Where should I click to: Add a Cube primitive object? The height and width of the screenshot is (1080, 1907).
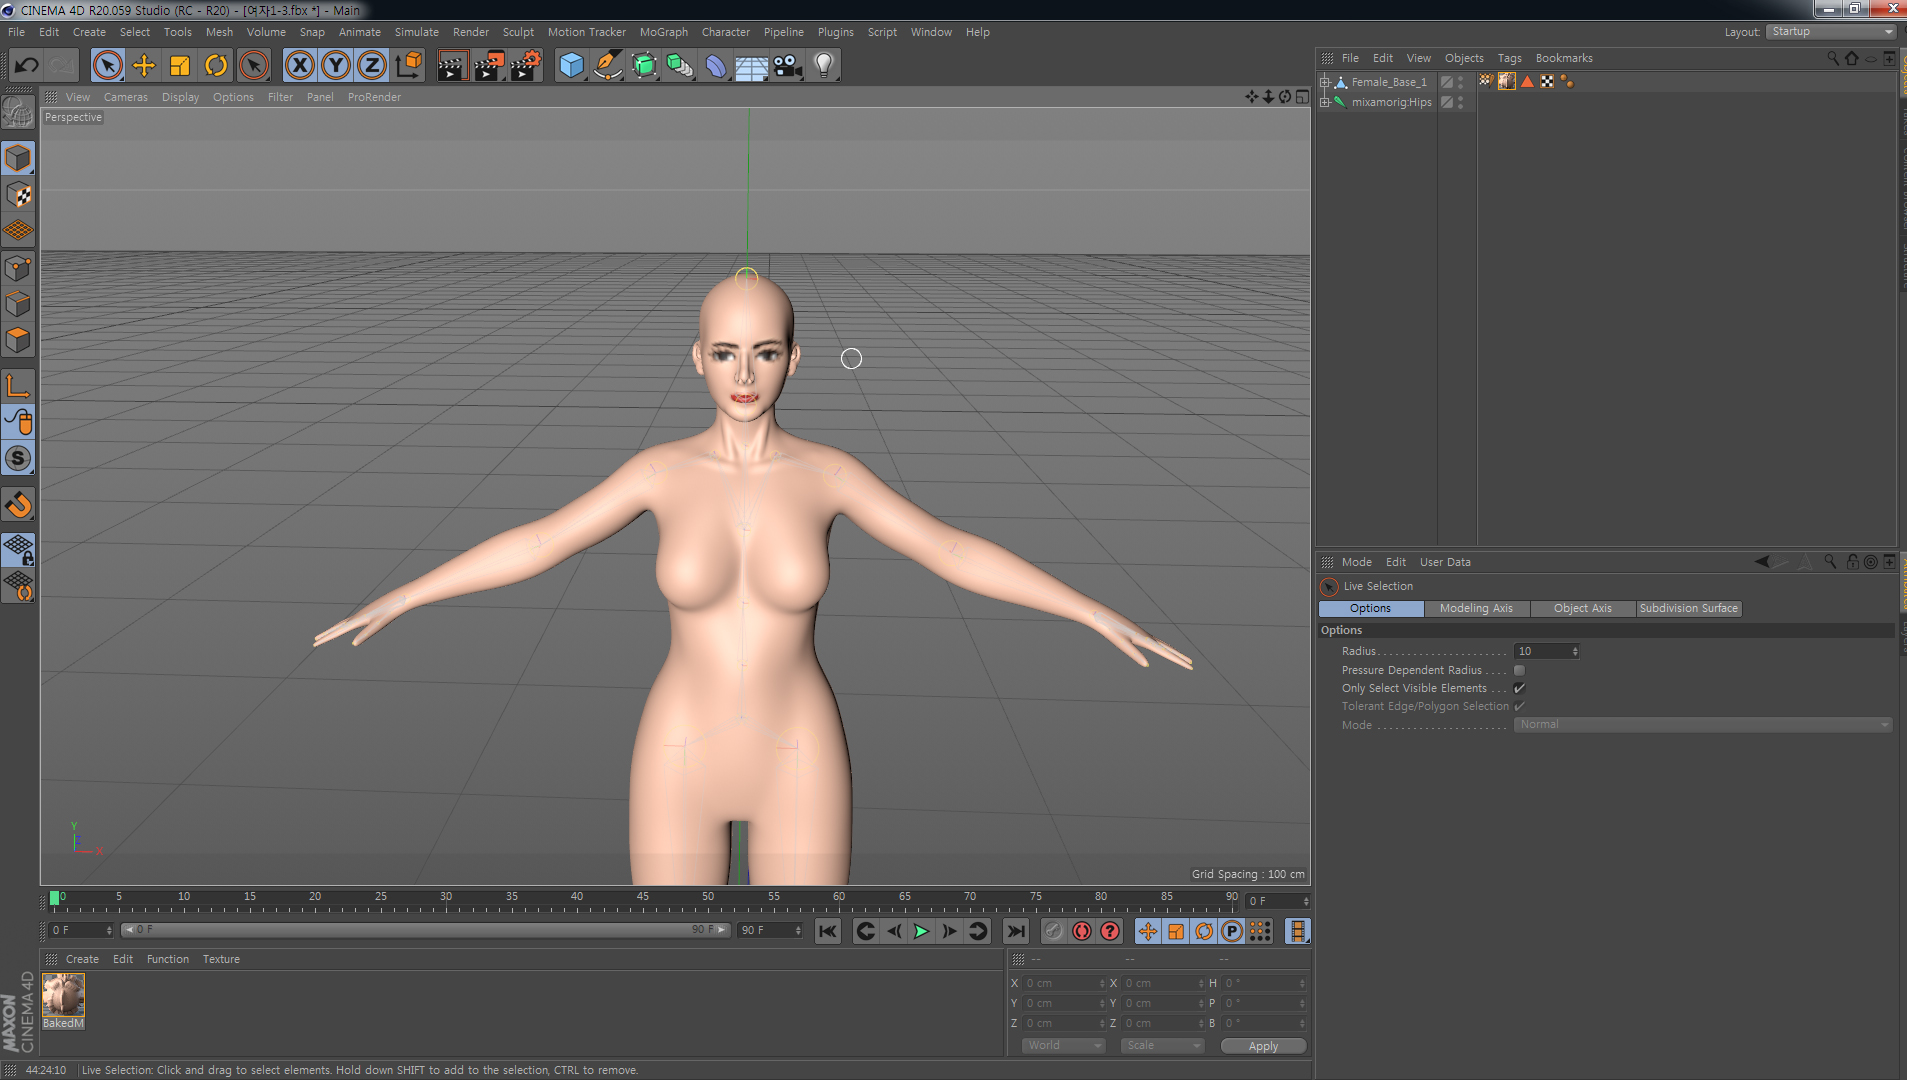571,66
